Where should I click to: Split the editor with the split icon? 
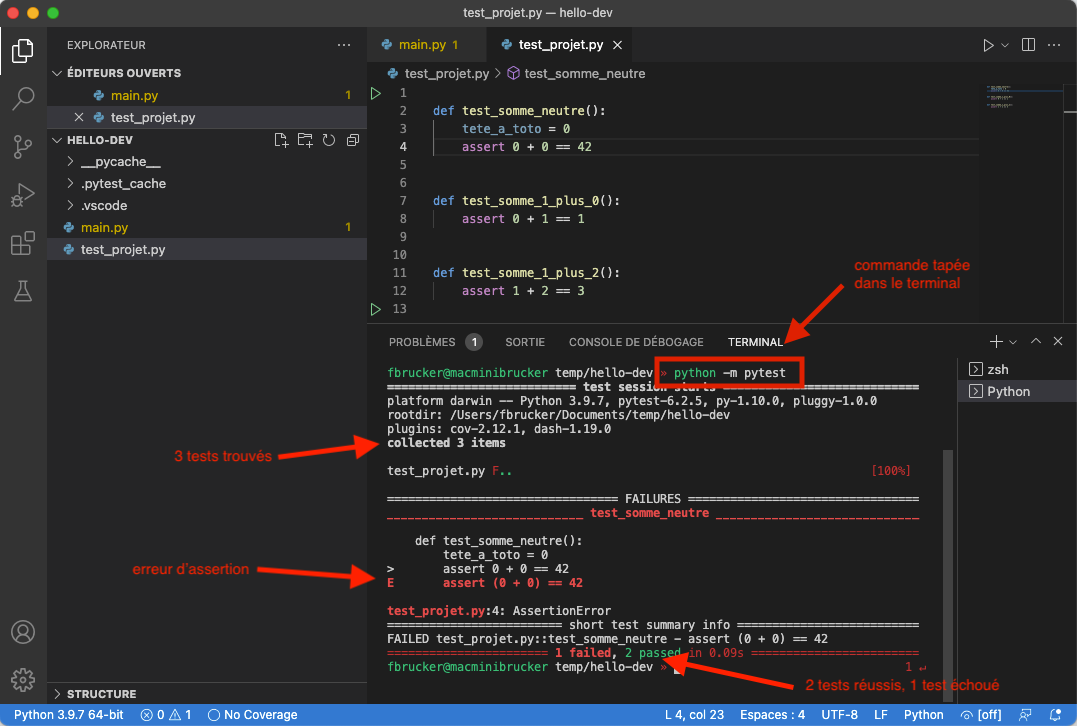(x=1029, y=44)
